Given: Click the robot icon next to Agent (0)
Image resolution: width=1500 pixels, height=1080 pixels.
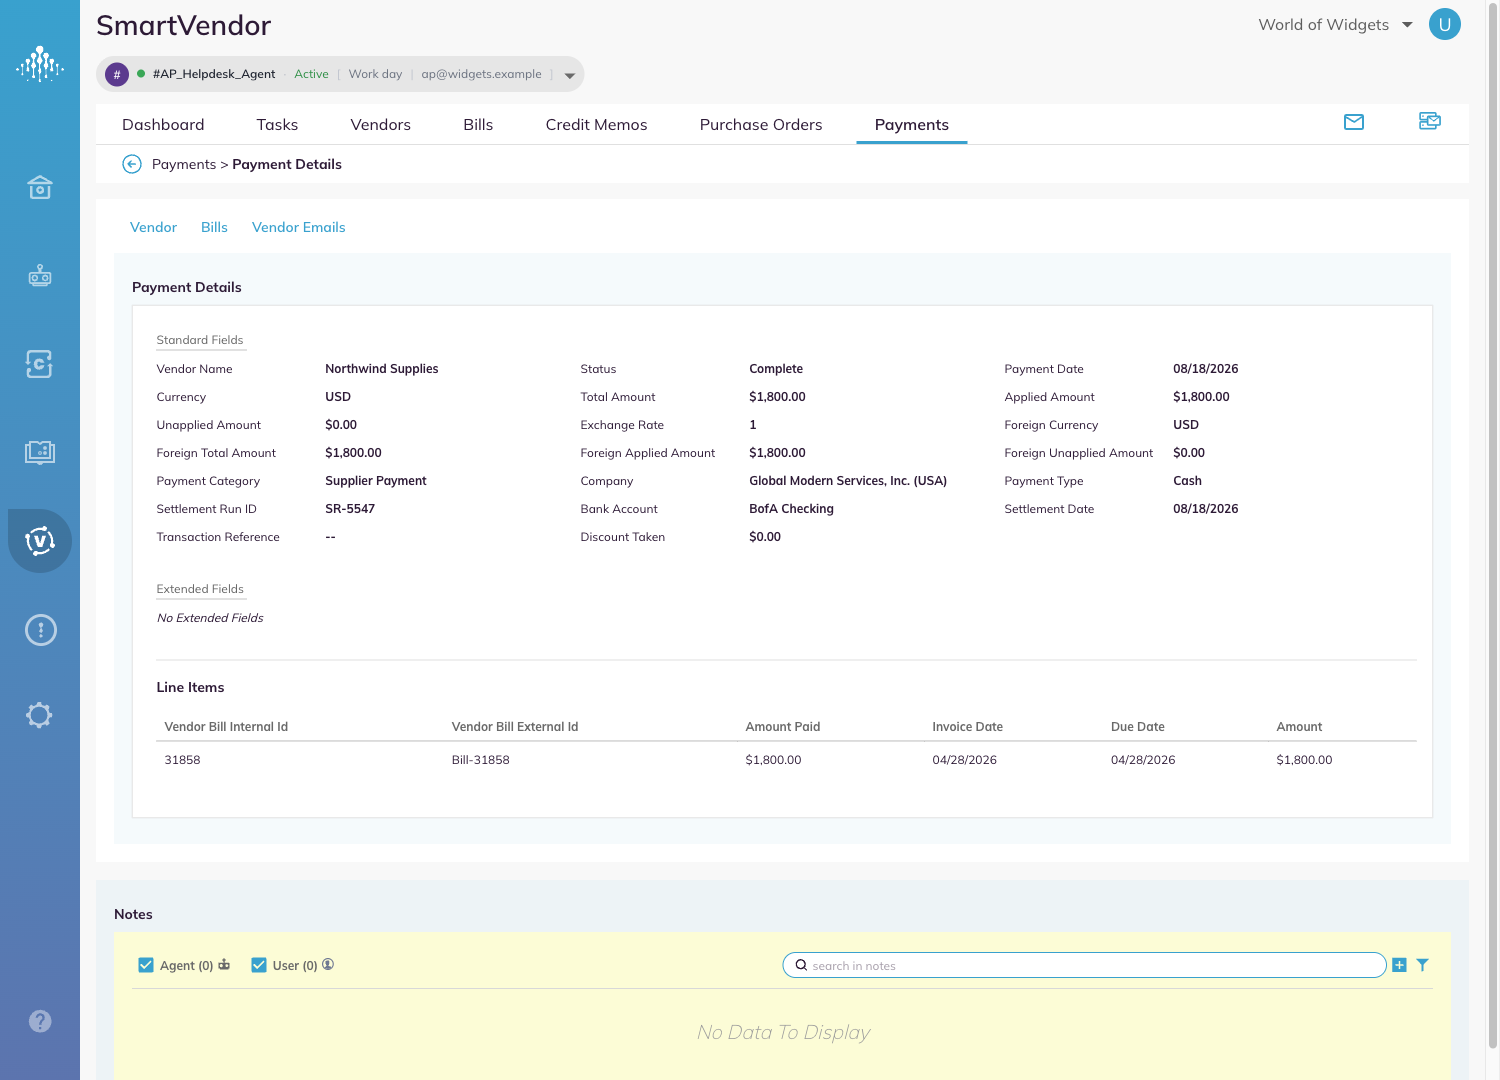Looking at the screenshot, I should click(x=224, y=964).
